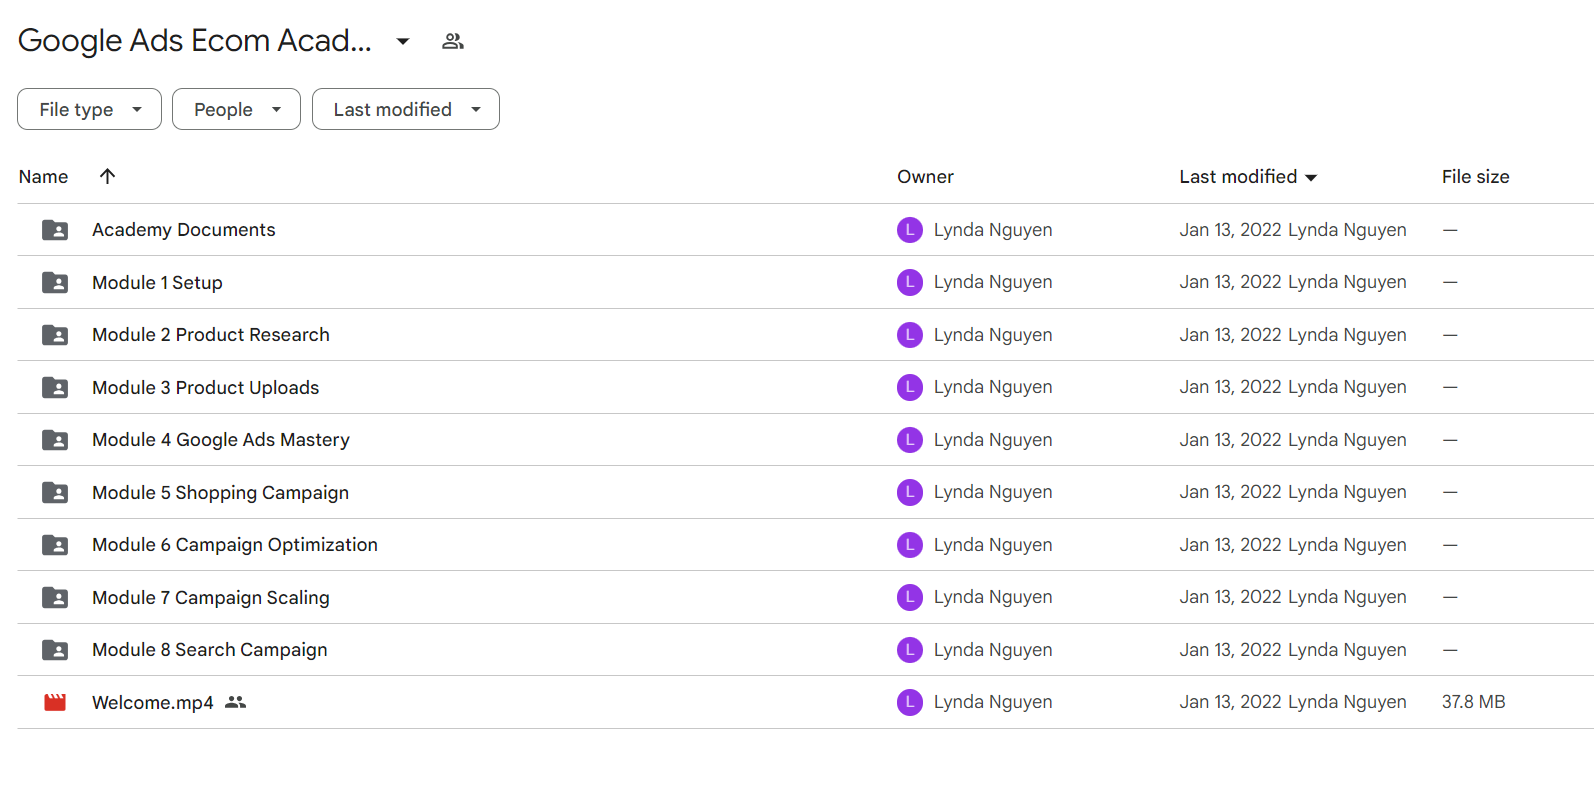Viewport: 1594px width, 802px height.
Task: Open the folder title dropdown arrow
Action: pos(403,41)
